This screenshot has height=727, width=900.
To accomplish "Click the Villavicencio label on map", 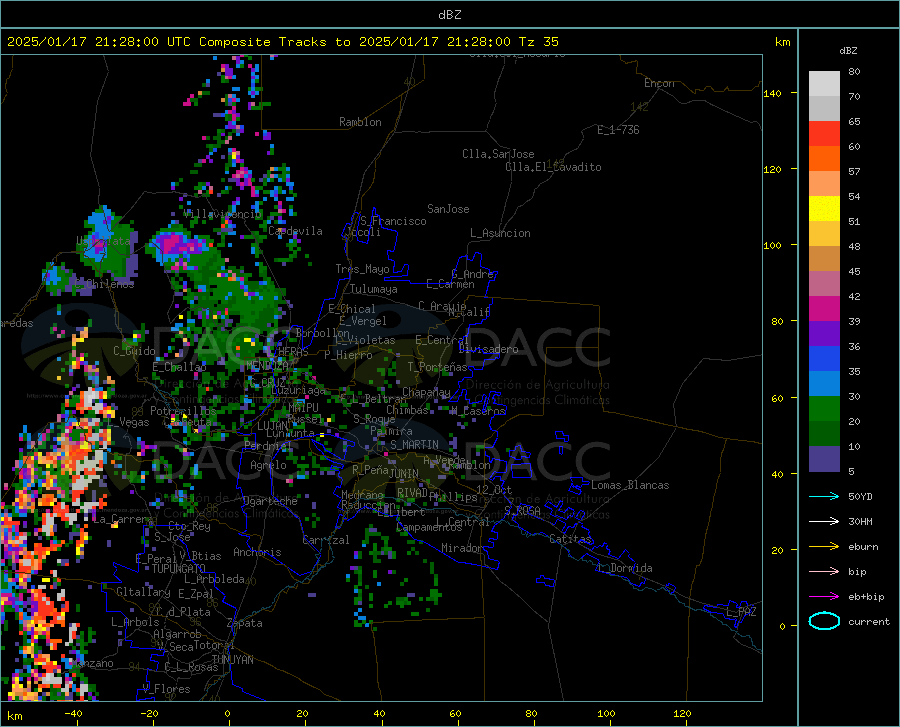I will pos(223,214).
